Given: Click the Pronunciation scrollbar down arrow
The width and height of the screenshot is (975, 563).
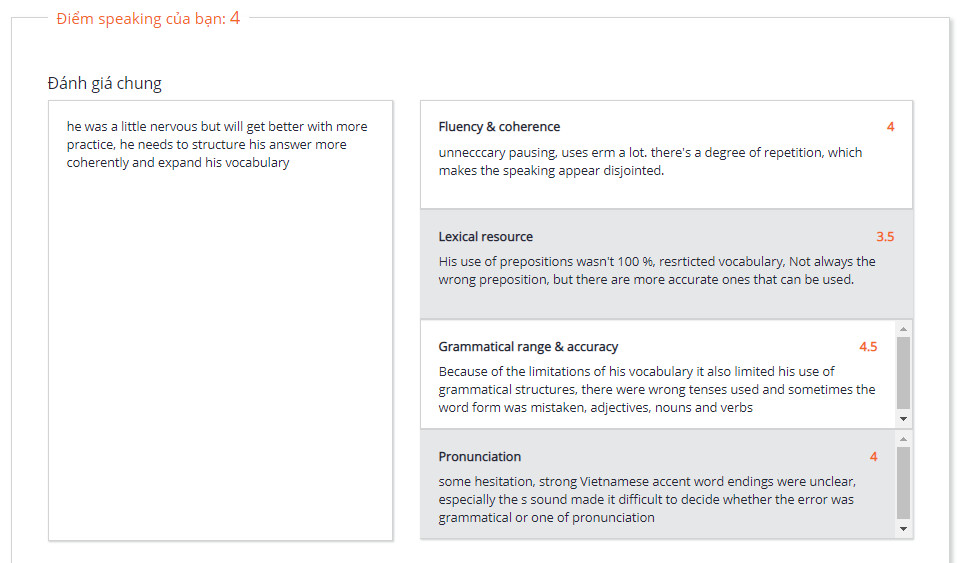Looking at the screenshot, I should [903, 528].
